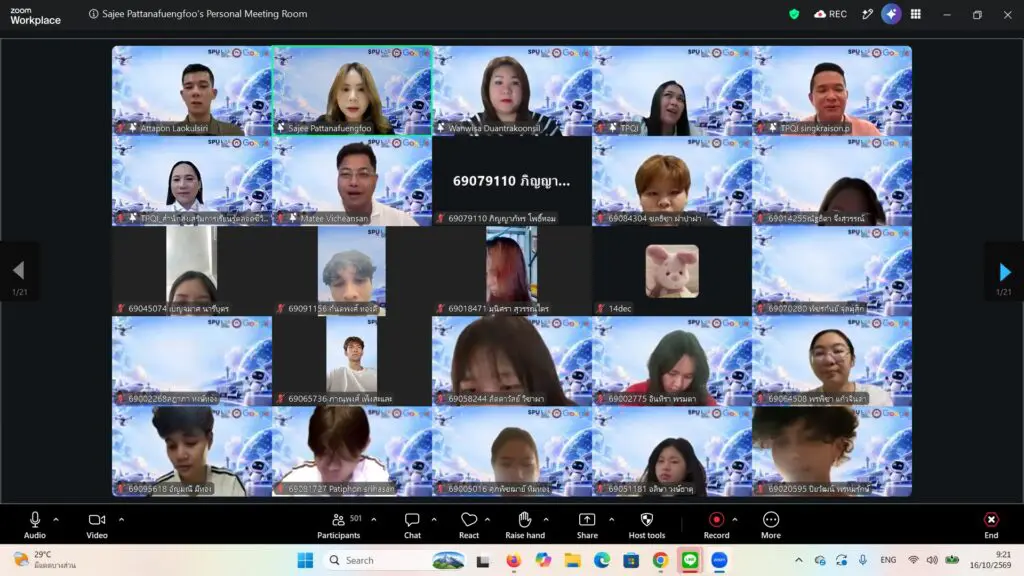This screenshot has height=576, width=1024.
Task: Select the 14dec participant tile
Action: (672, 271)
